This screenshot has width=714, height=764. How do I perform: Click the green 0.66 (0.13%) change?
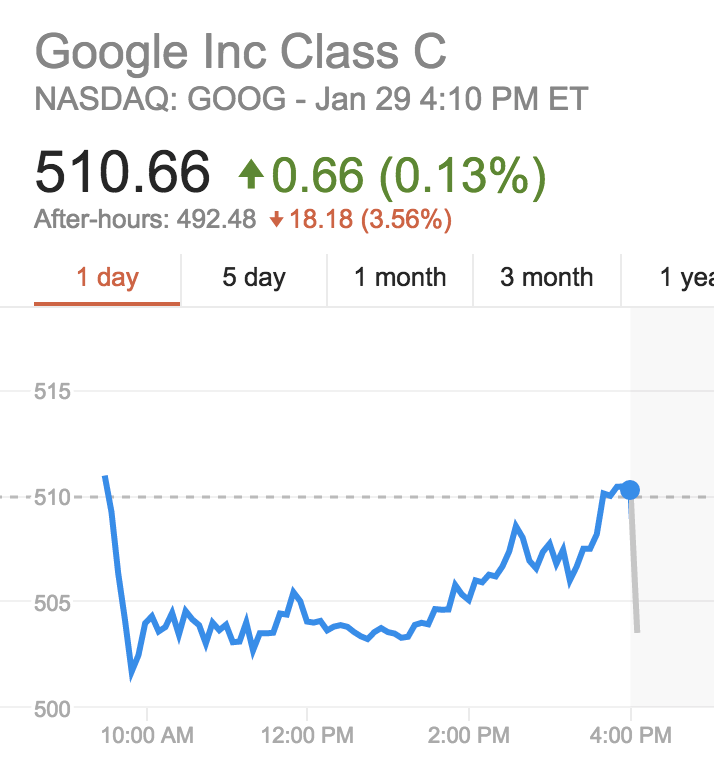click(409, 176)
